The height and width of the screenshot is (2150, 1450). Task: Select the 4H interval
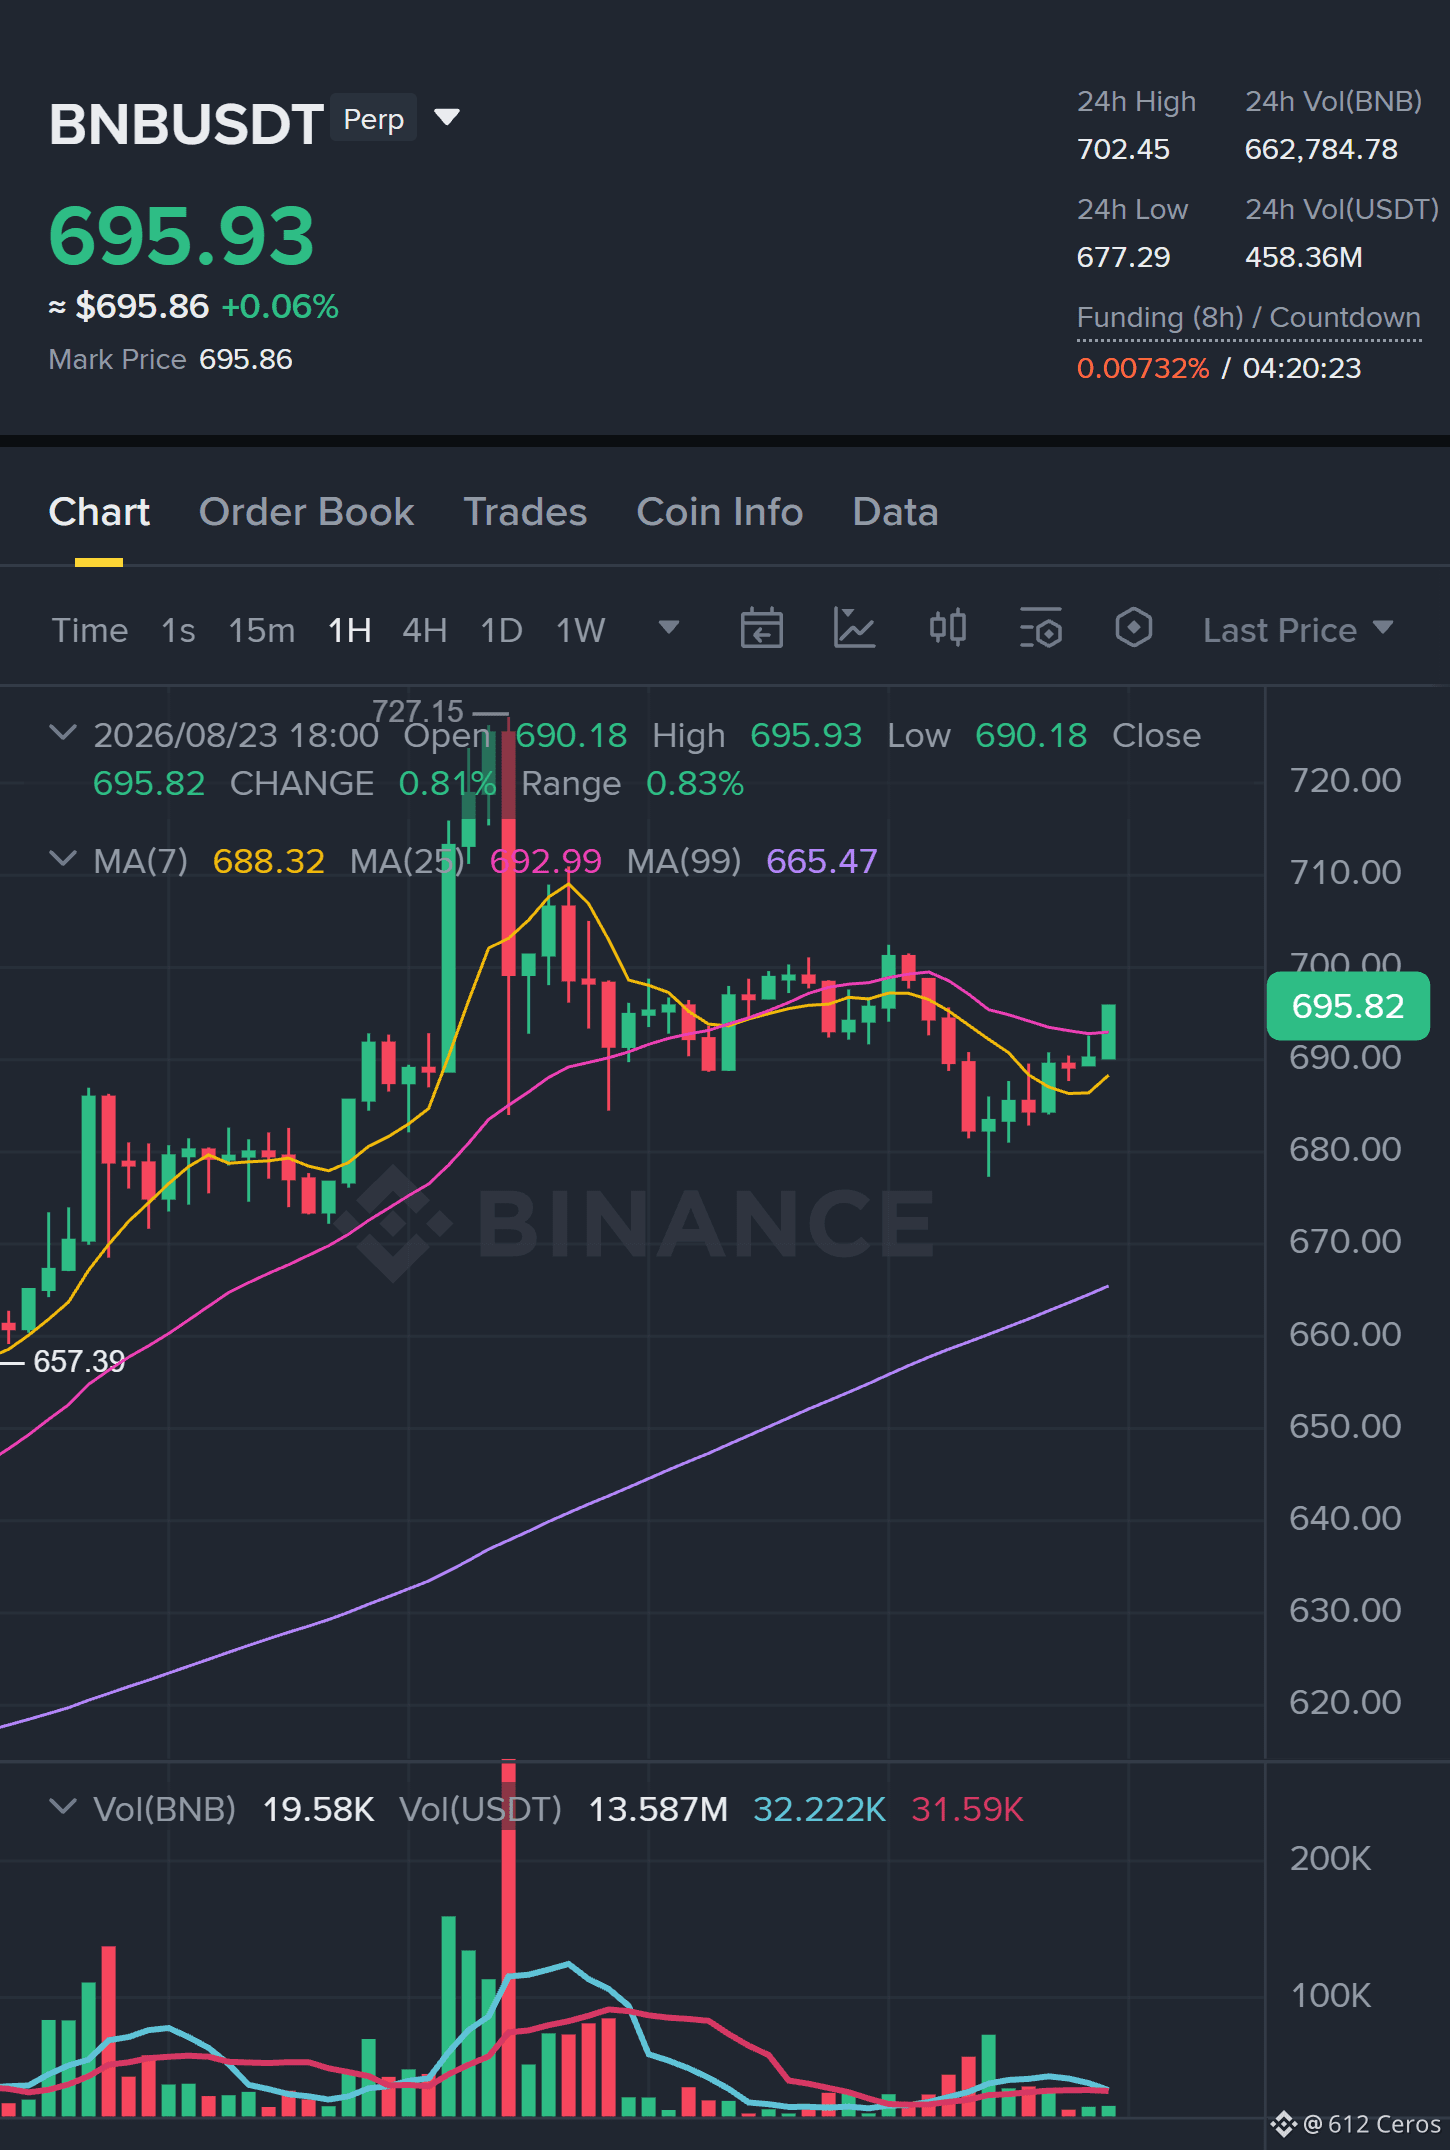[x=425, y=630]
